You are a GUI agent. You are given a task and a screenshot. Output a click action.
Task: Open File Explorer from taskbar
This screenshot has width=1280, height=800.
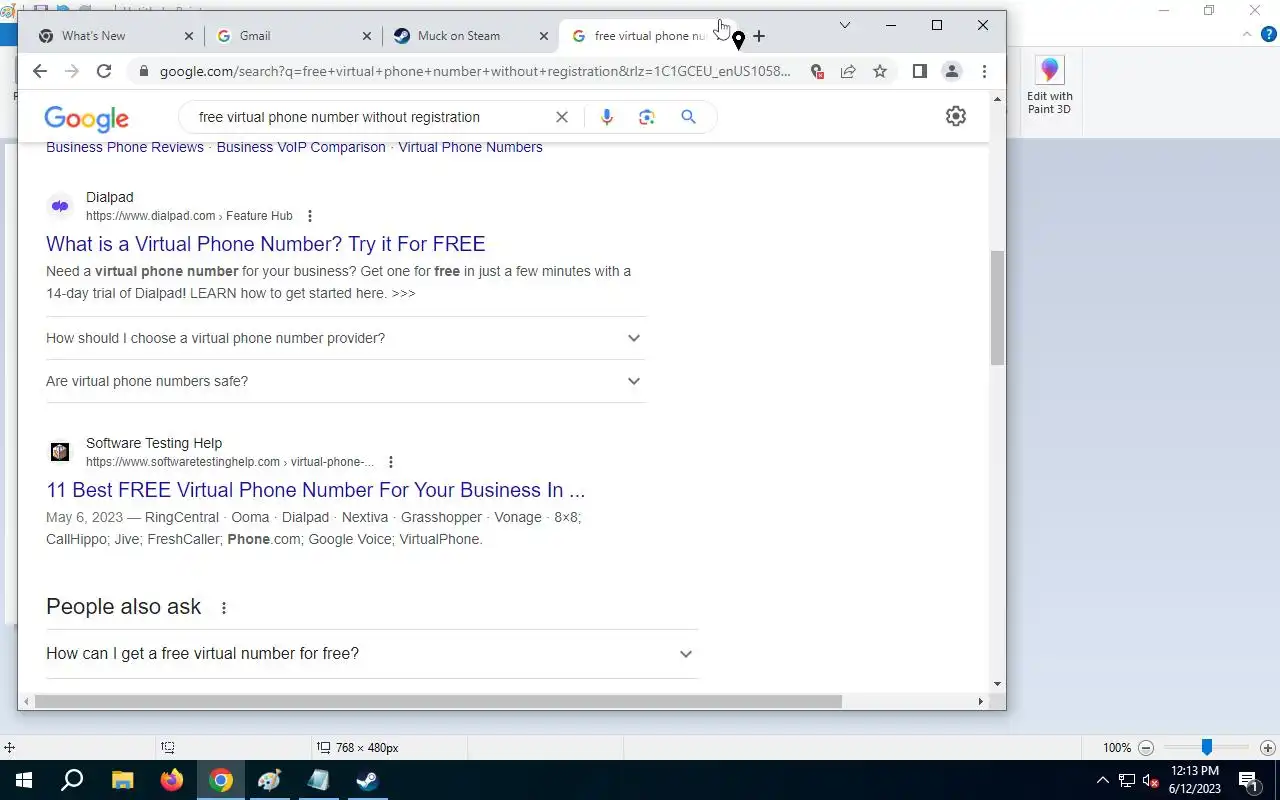(122, 780)
